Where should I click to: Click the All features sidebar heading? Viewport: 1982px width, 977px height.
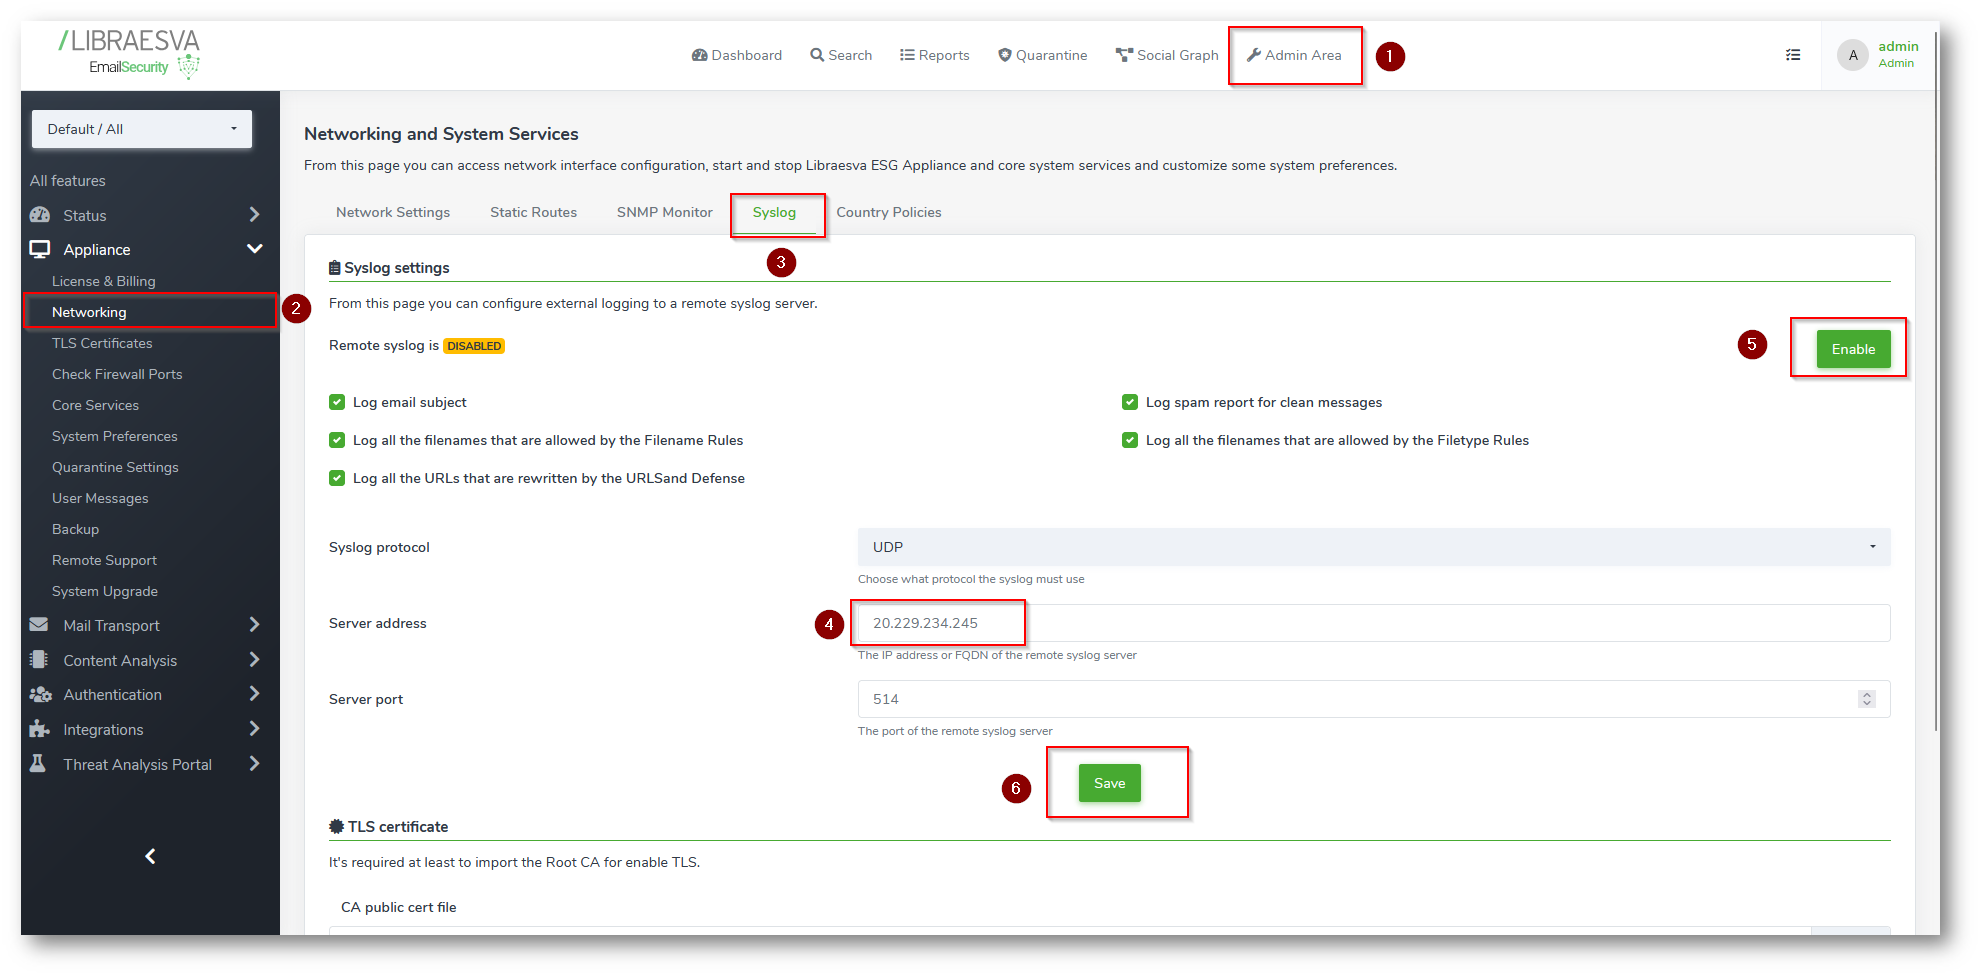click(68, 181)
